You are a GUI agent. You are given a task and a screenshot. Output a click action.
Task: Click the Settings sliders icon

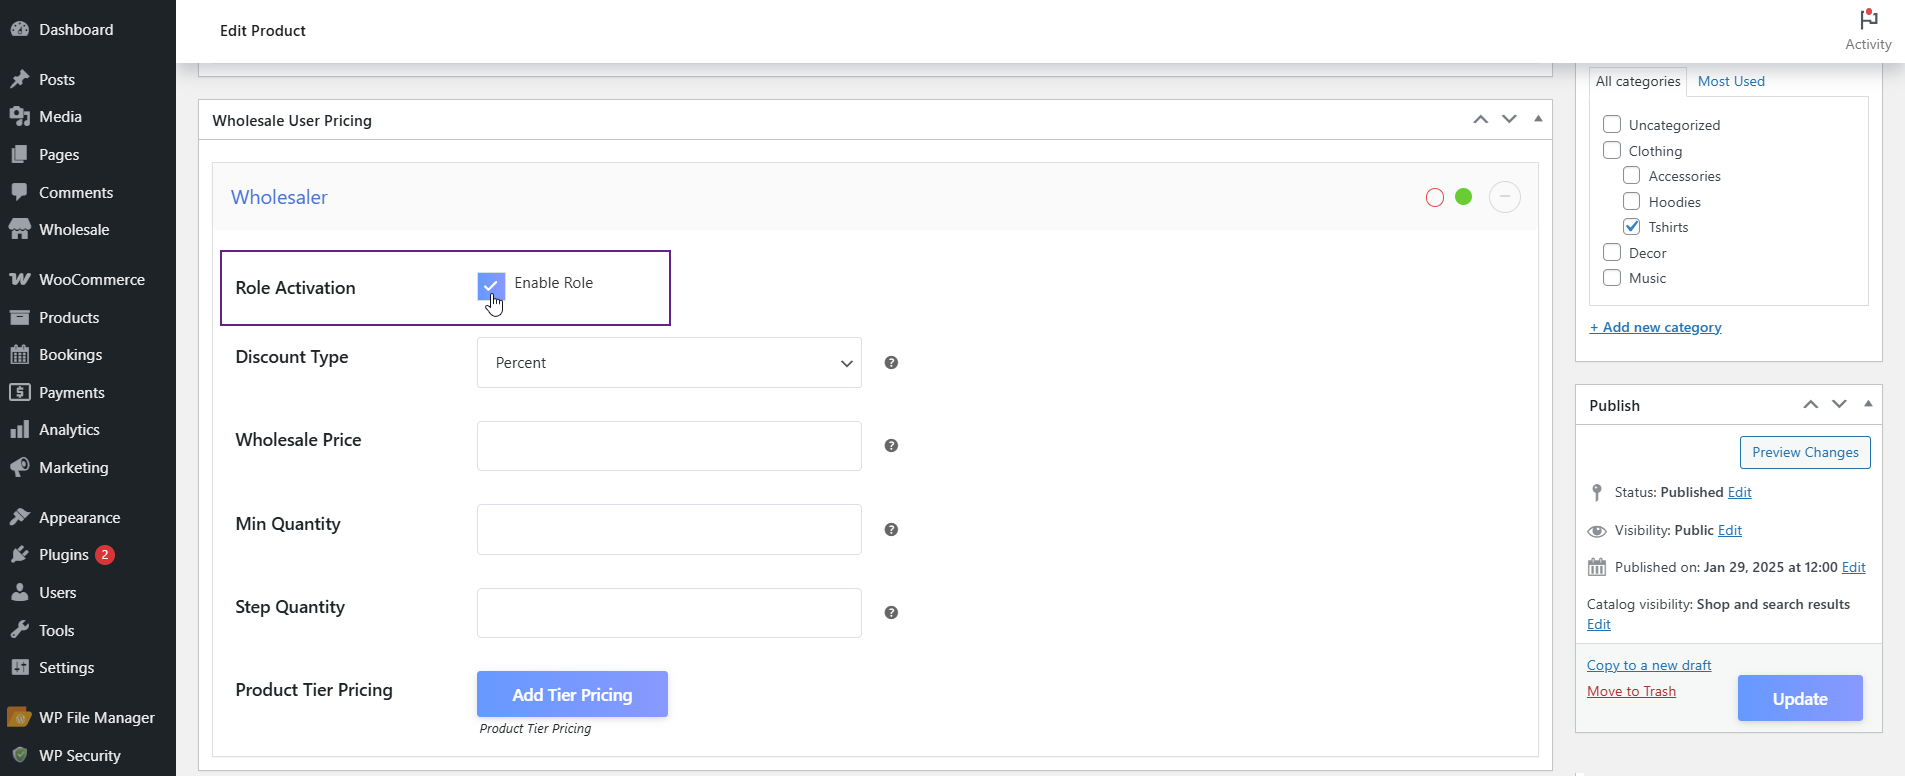pyautogui.click(x=19, y=667)
